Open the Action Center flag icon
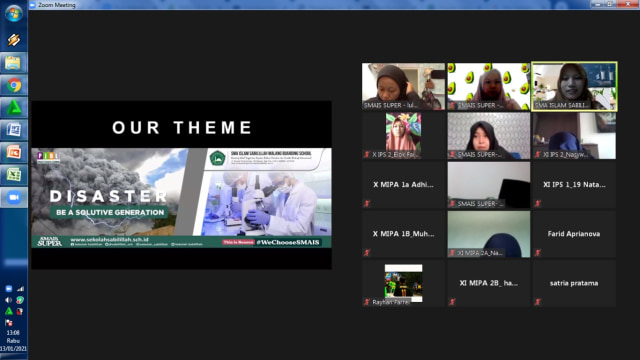The height and width of the screenshot is (360, 640). (9, 322)
